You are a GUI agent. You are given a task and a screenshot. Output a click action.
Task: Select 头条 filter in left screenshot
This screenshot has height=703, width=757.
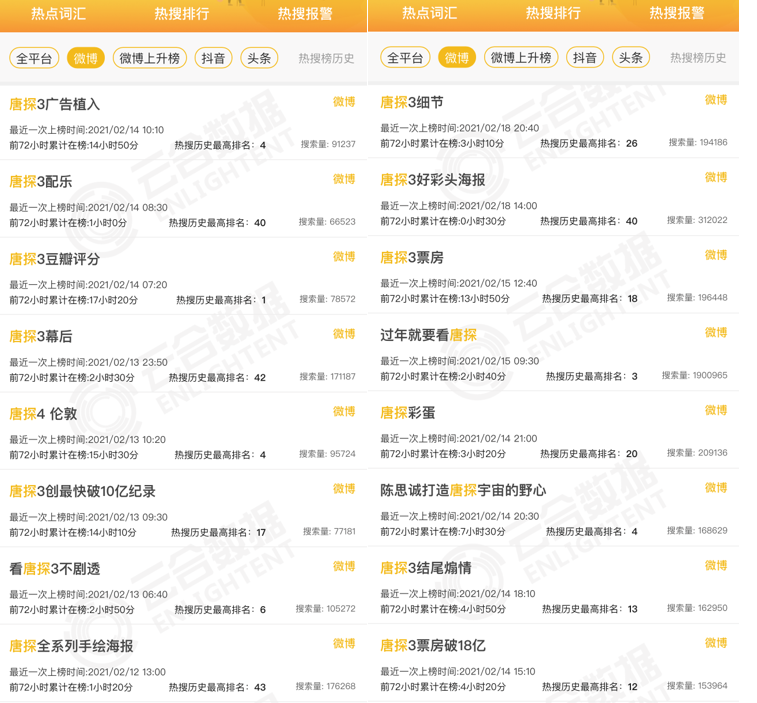pyautogui.click(x=259, y=58)
